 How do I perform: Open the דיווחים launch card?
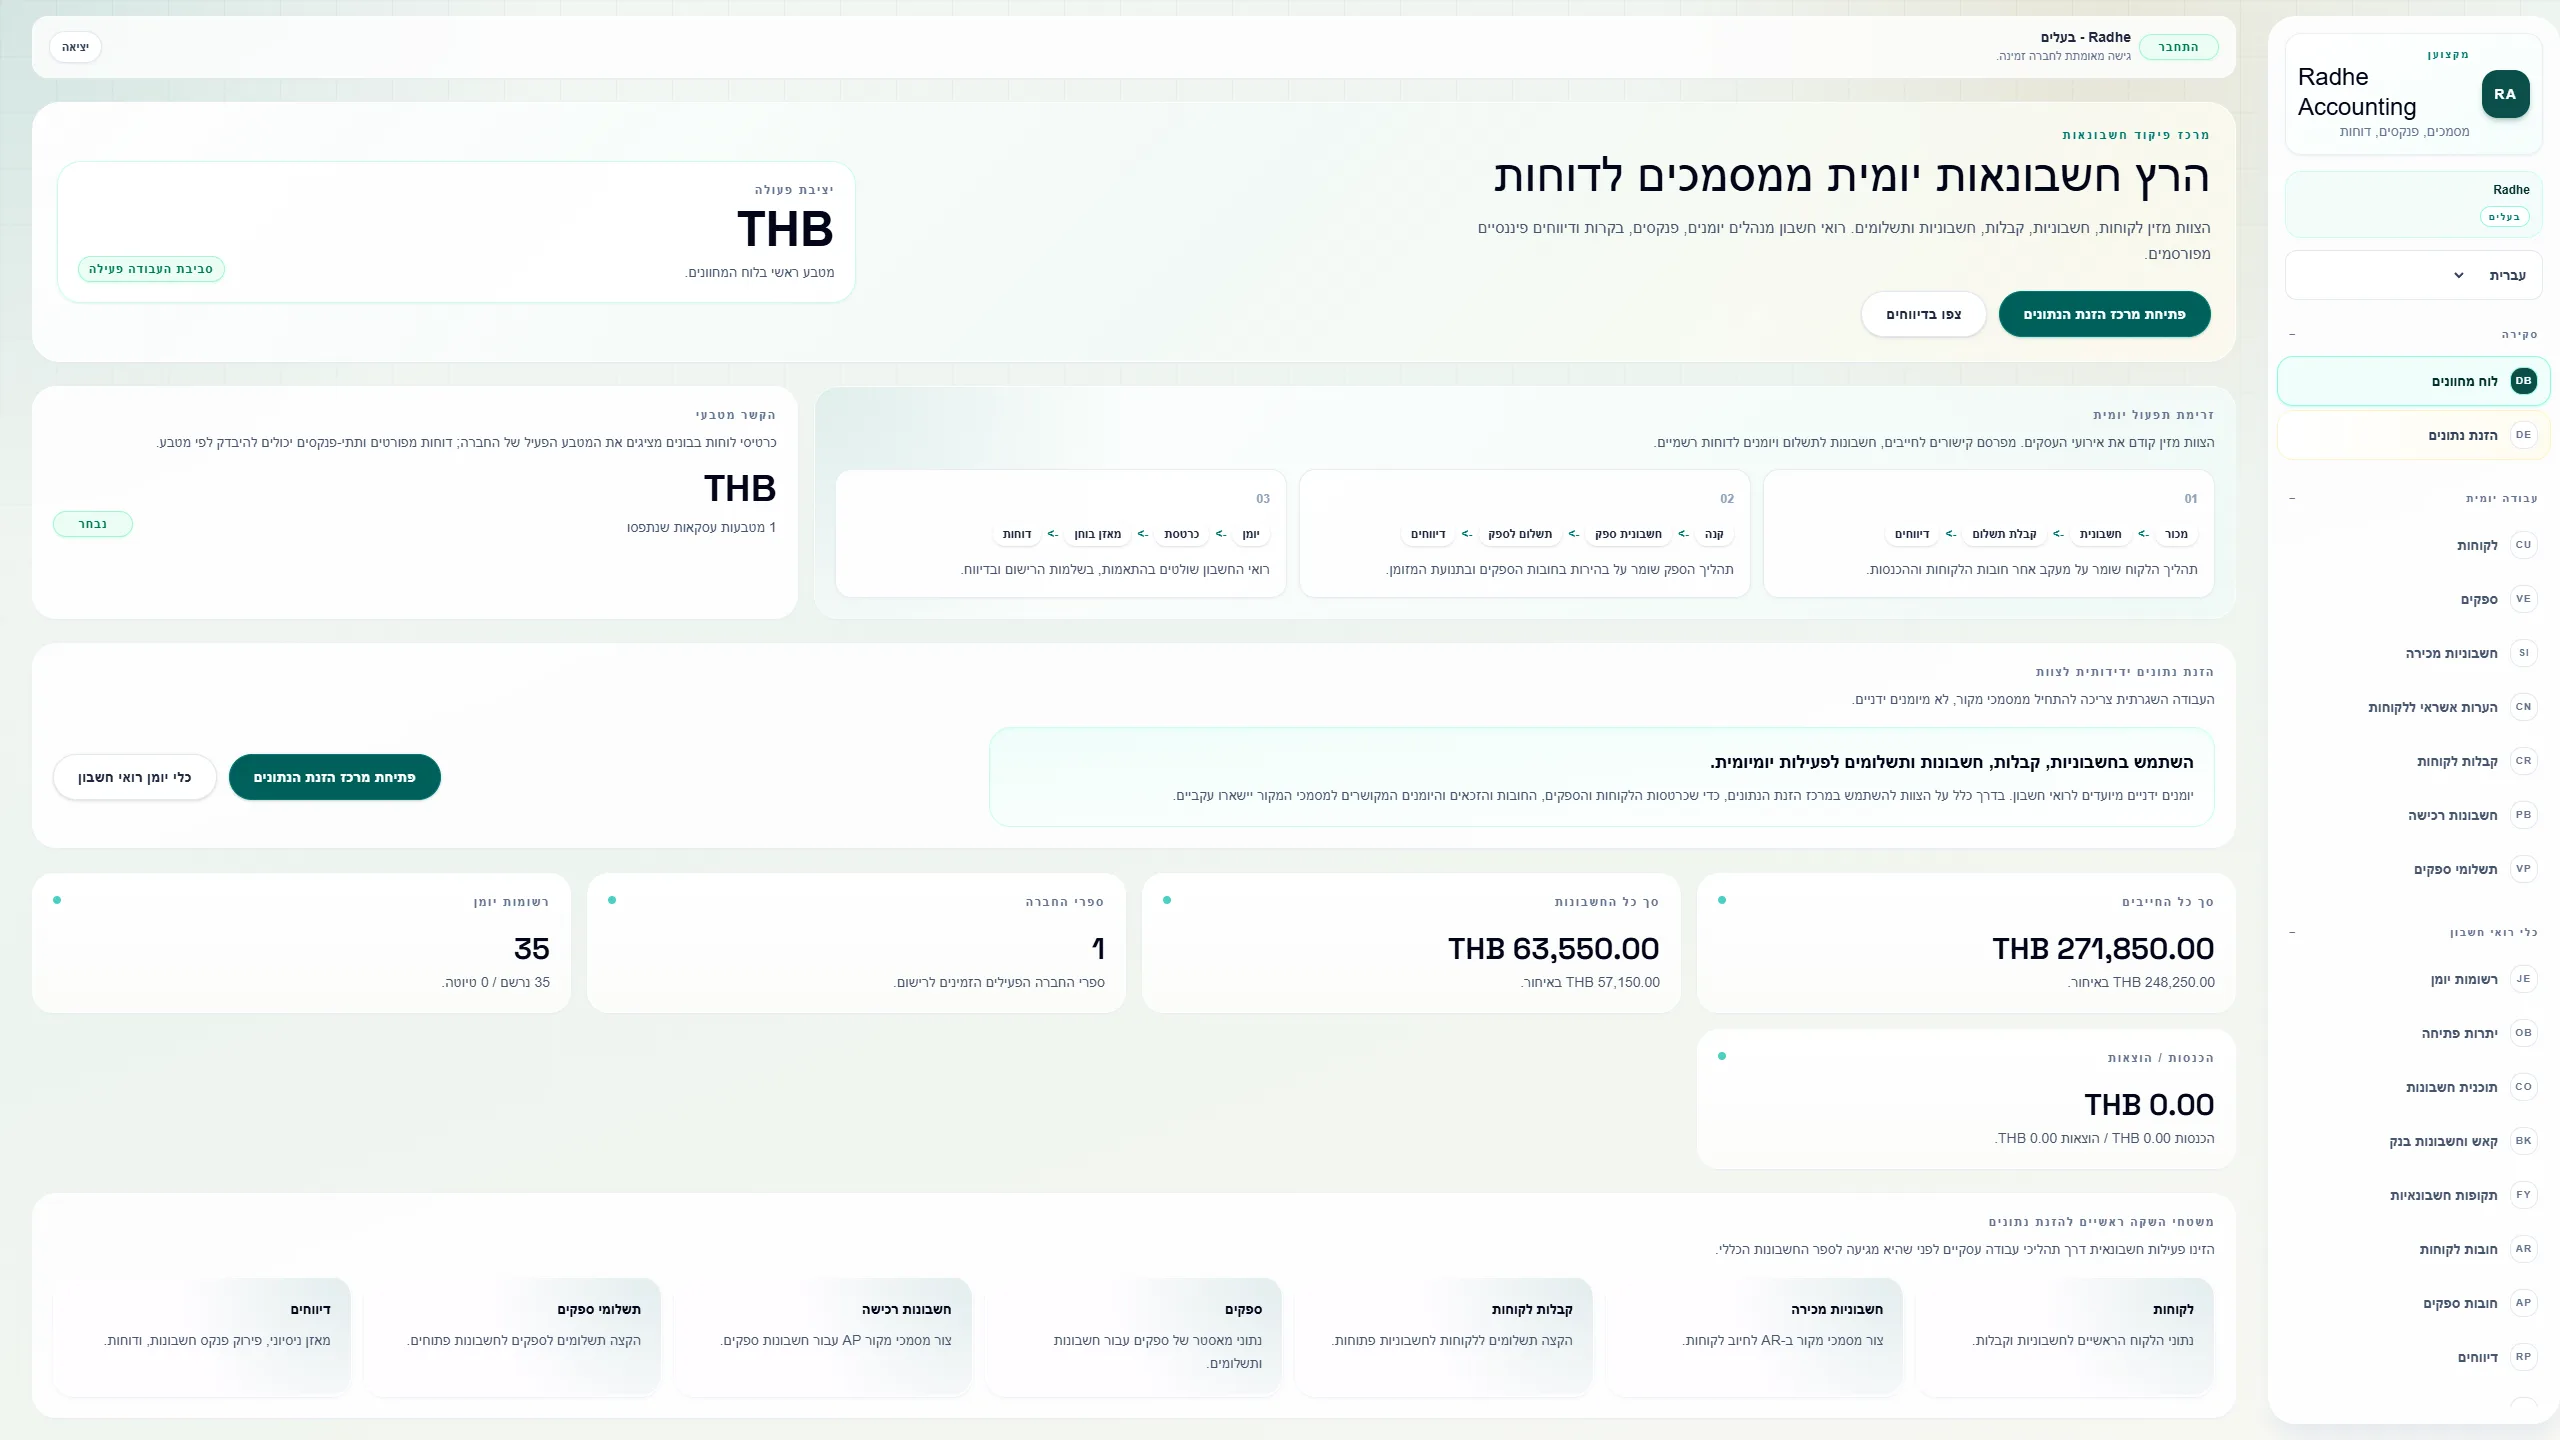[202, 1336]
